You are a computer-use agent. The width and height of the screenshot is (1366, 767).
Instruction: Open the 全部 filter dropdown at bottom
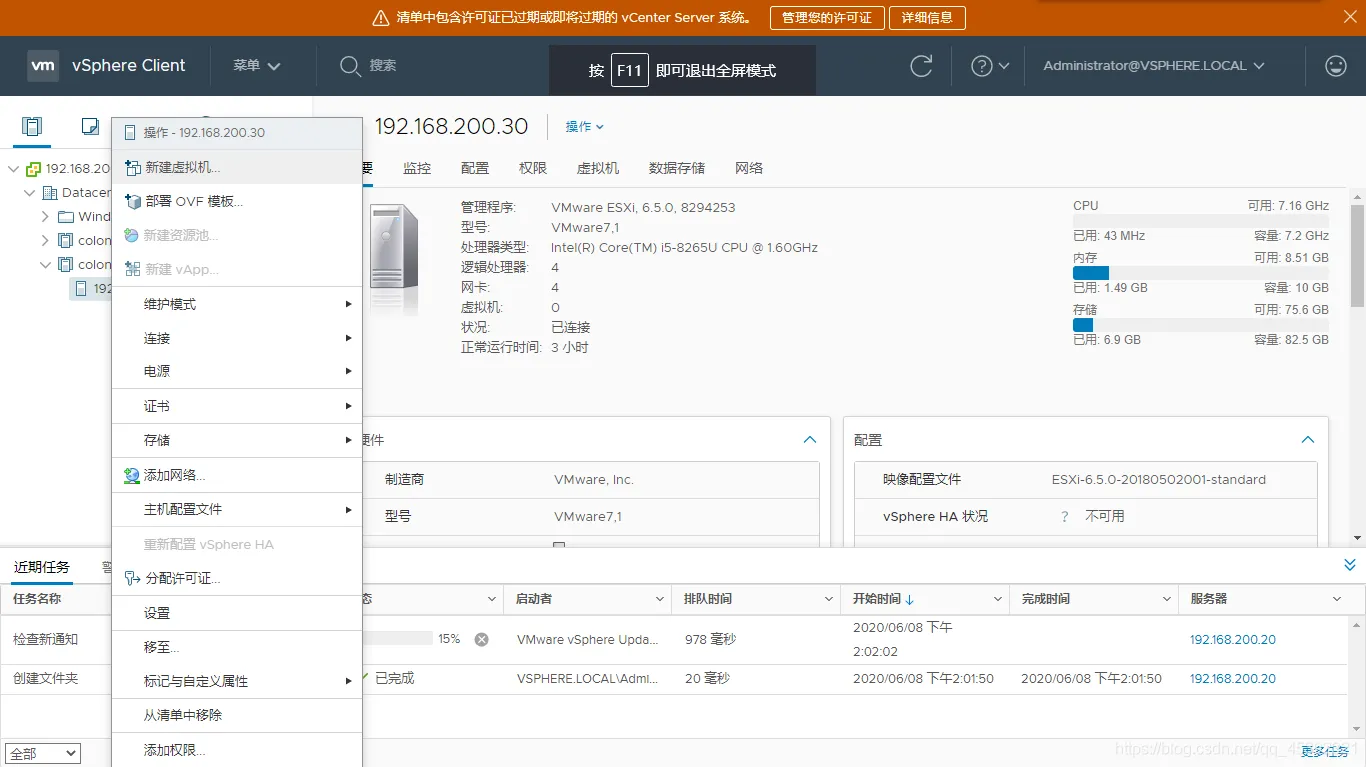pyautogui.click(x=43, y=754)
